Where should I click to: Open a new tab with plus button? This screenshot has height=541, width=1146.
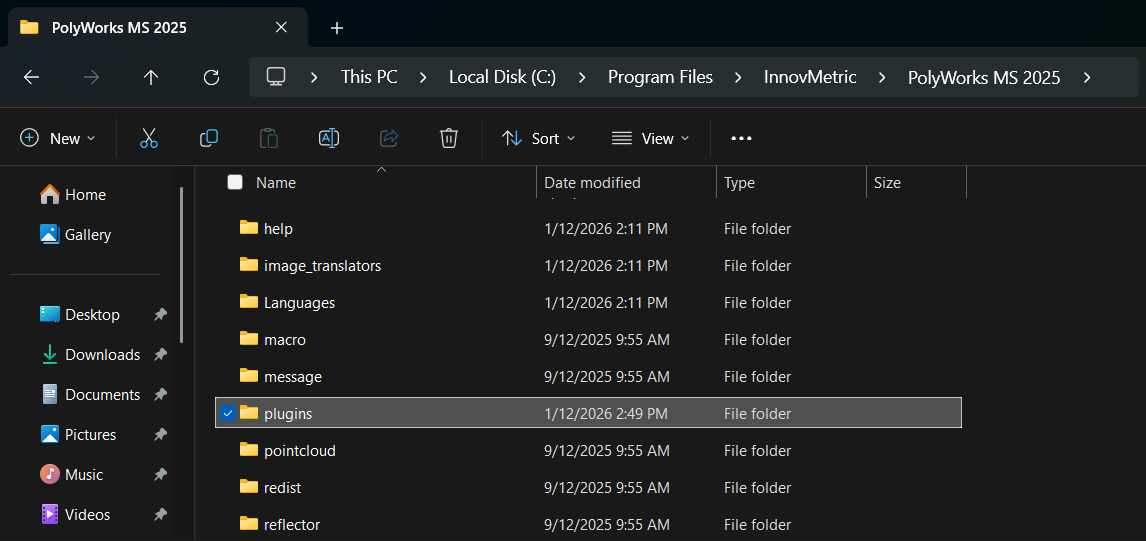(337, 28)
